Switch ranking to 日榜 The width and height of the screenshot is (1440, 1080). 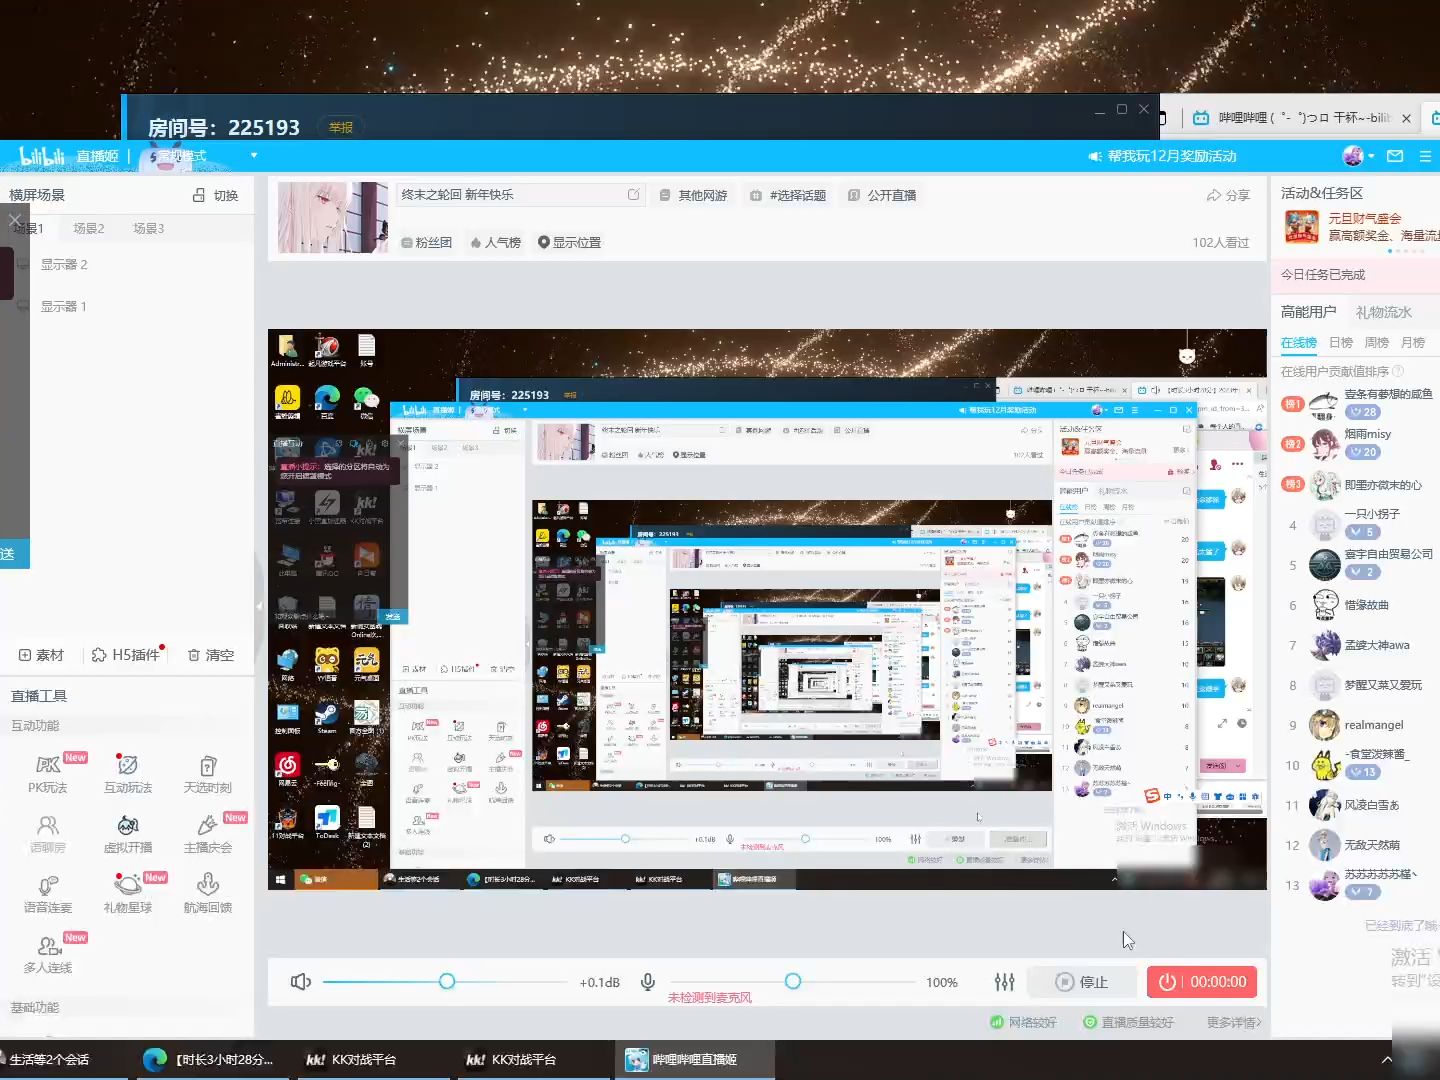point(1340,342)
